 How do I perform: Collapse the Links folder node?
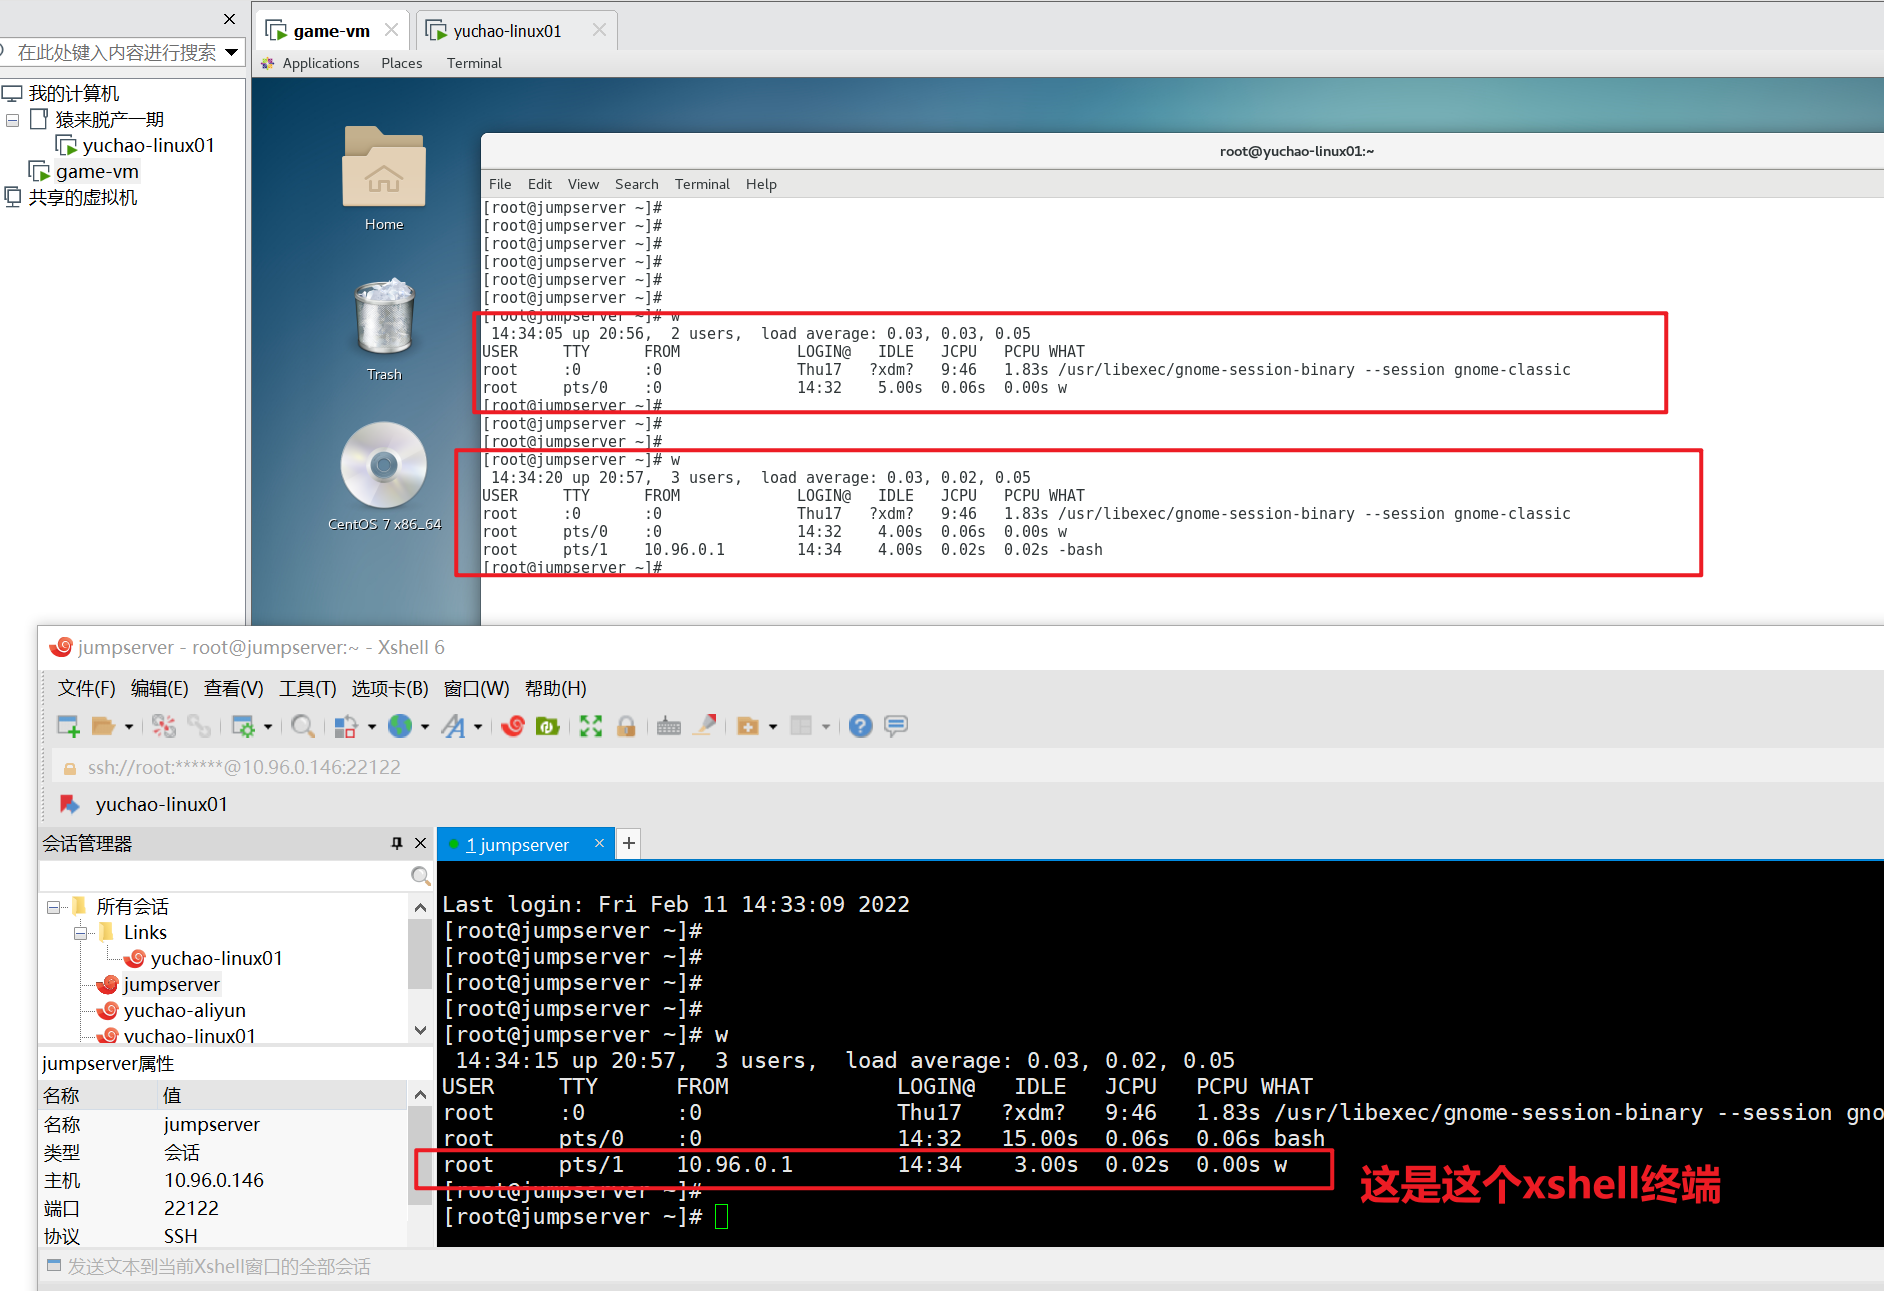[x=80, y=933]
